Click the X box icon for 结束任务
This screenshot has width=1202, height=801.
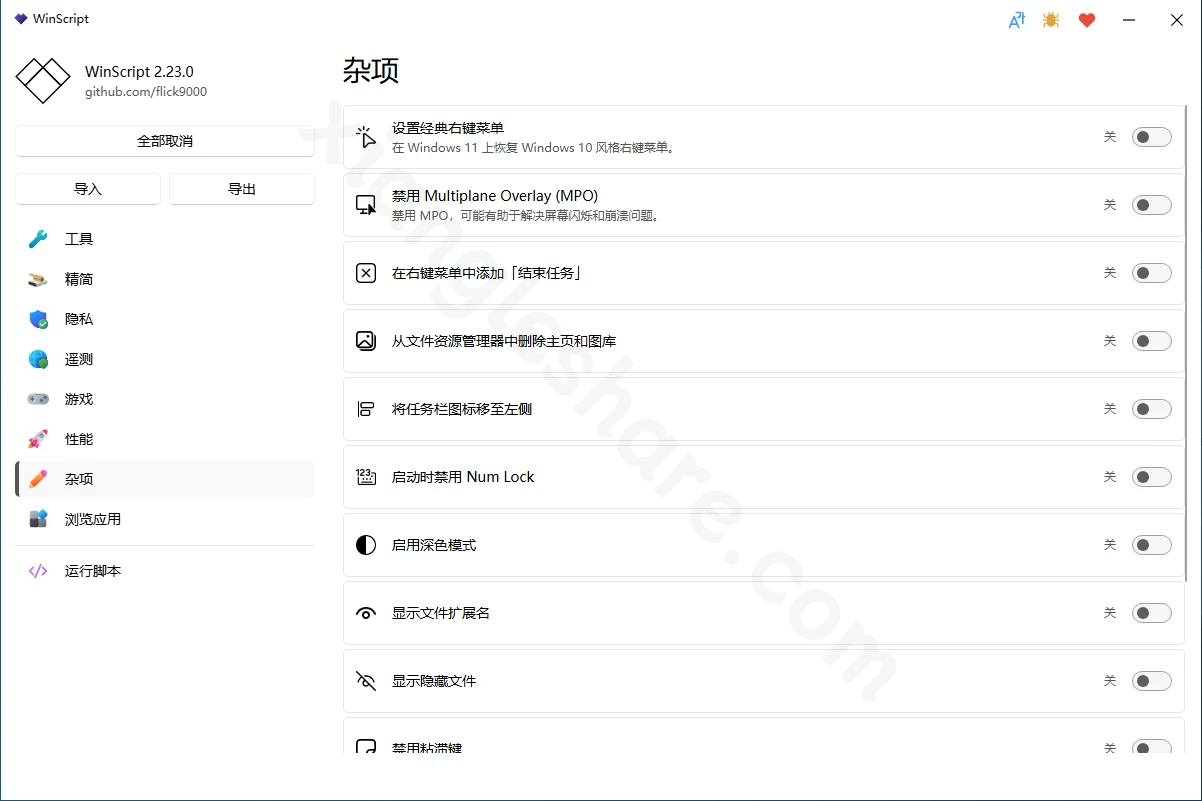pos(366,273)
